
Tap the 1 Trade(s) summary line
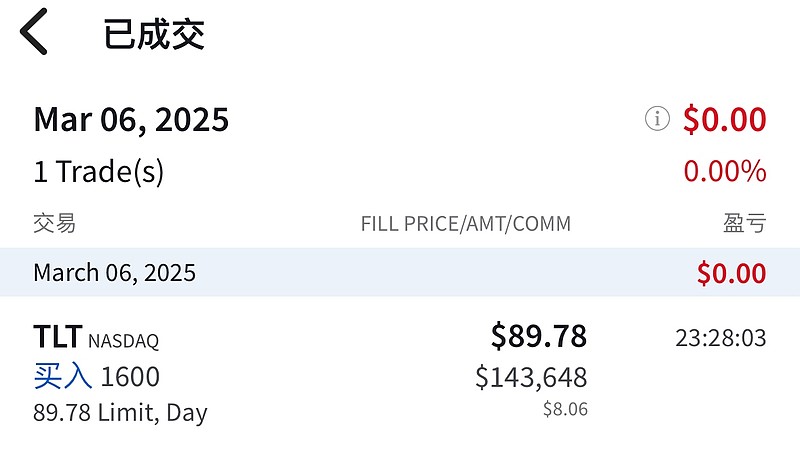coord(99,171)
